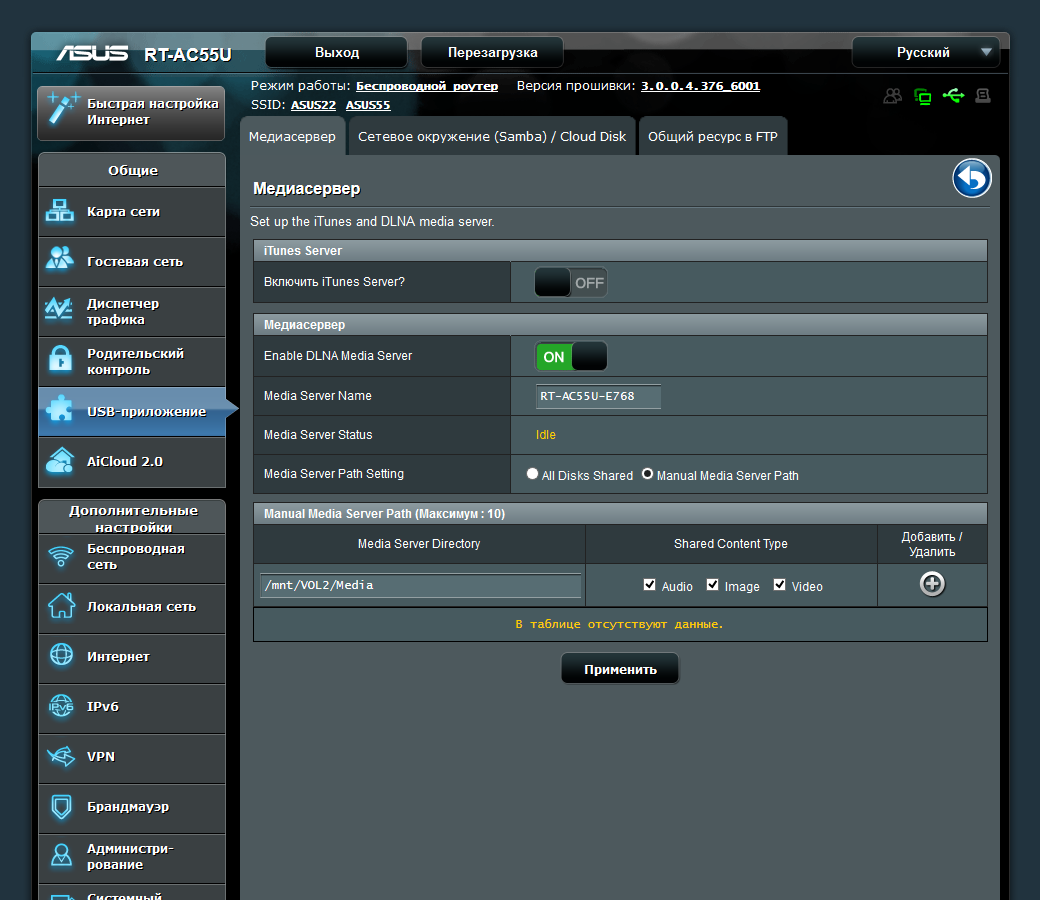Toggle the iTunes Server switch on
The height and width of the screenshot is (900, 1040).
point(571,283)
